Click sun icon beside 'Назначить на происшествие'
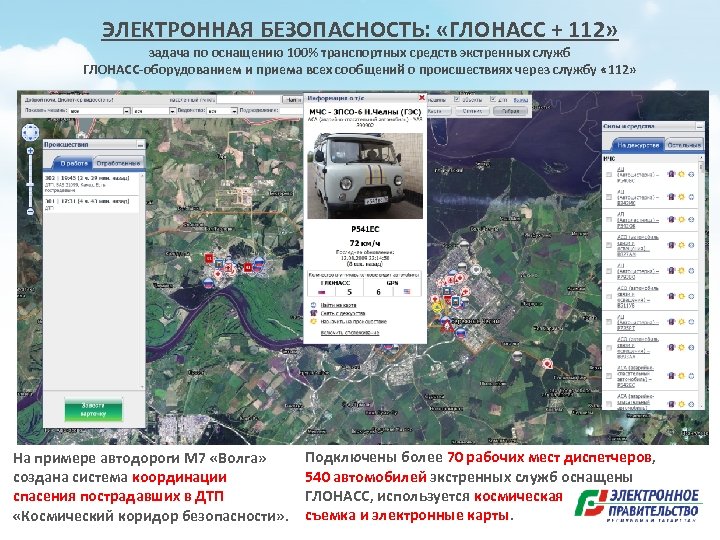The width and height of the screenshot is (720, 540). pyautogui.click(x=314, y=321)
